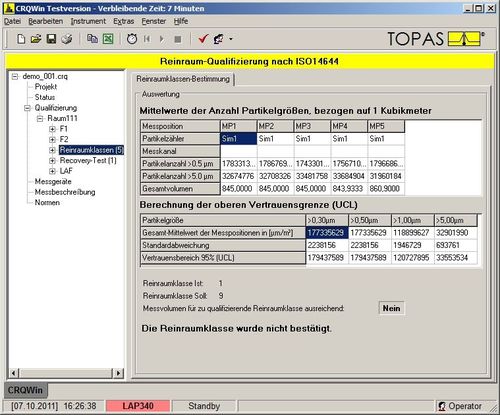Click the MP5 column header
This screenshot has height=415, width=500.
[x=386, y=126]
